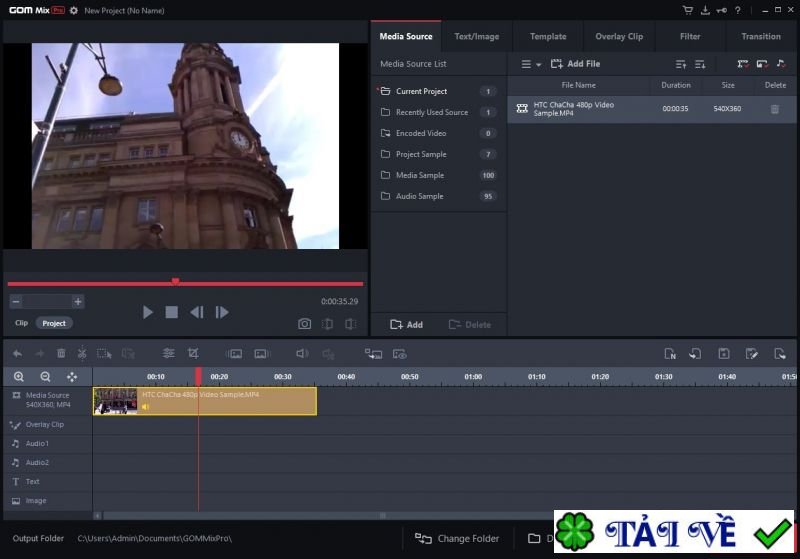Zoom in on the timeline
800x559 pixels.
point(19,377)
